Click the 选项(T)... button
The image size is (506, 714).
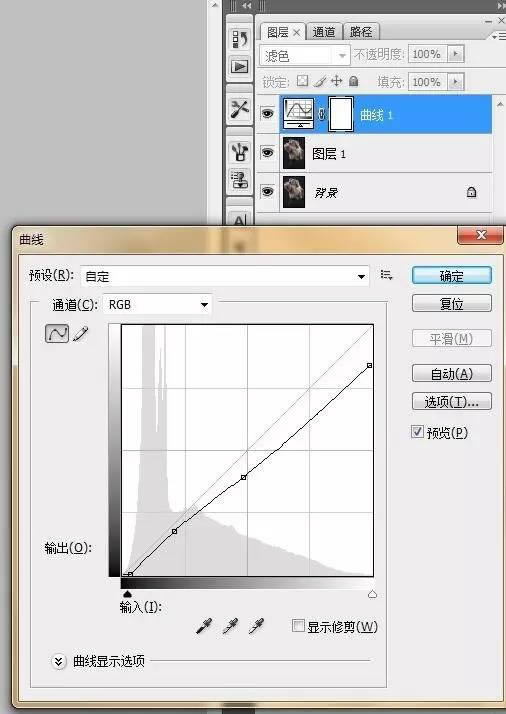pos(451,402)
